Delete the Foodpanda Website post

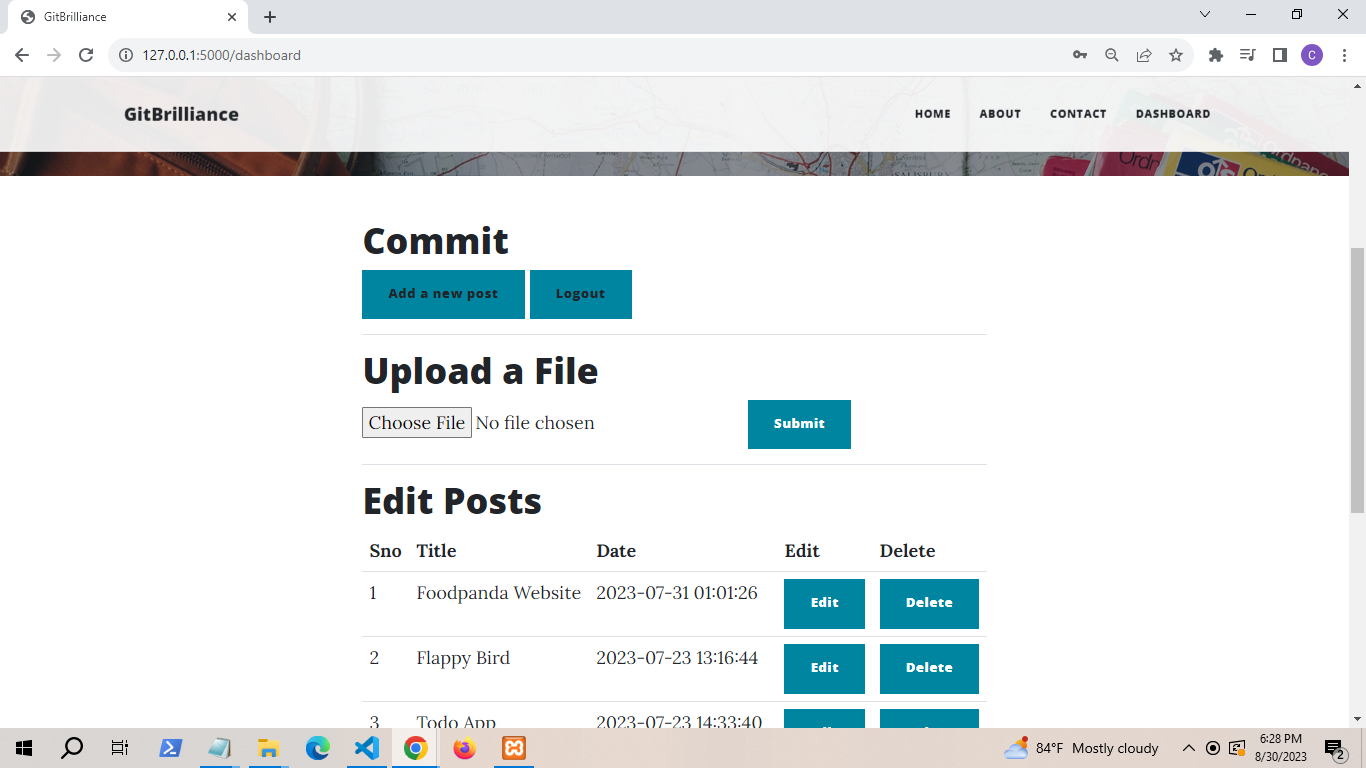click(x=929, y=603)
